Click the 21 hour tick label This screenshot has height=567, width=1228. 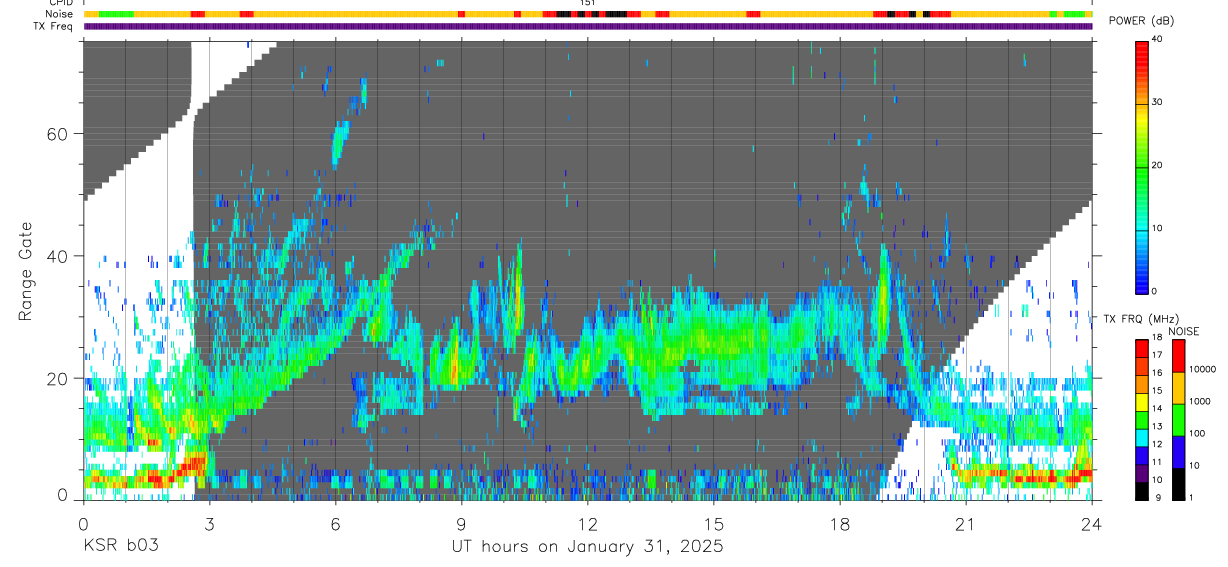[x=965, y=523]
